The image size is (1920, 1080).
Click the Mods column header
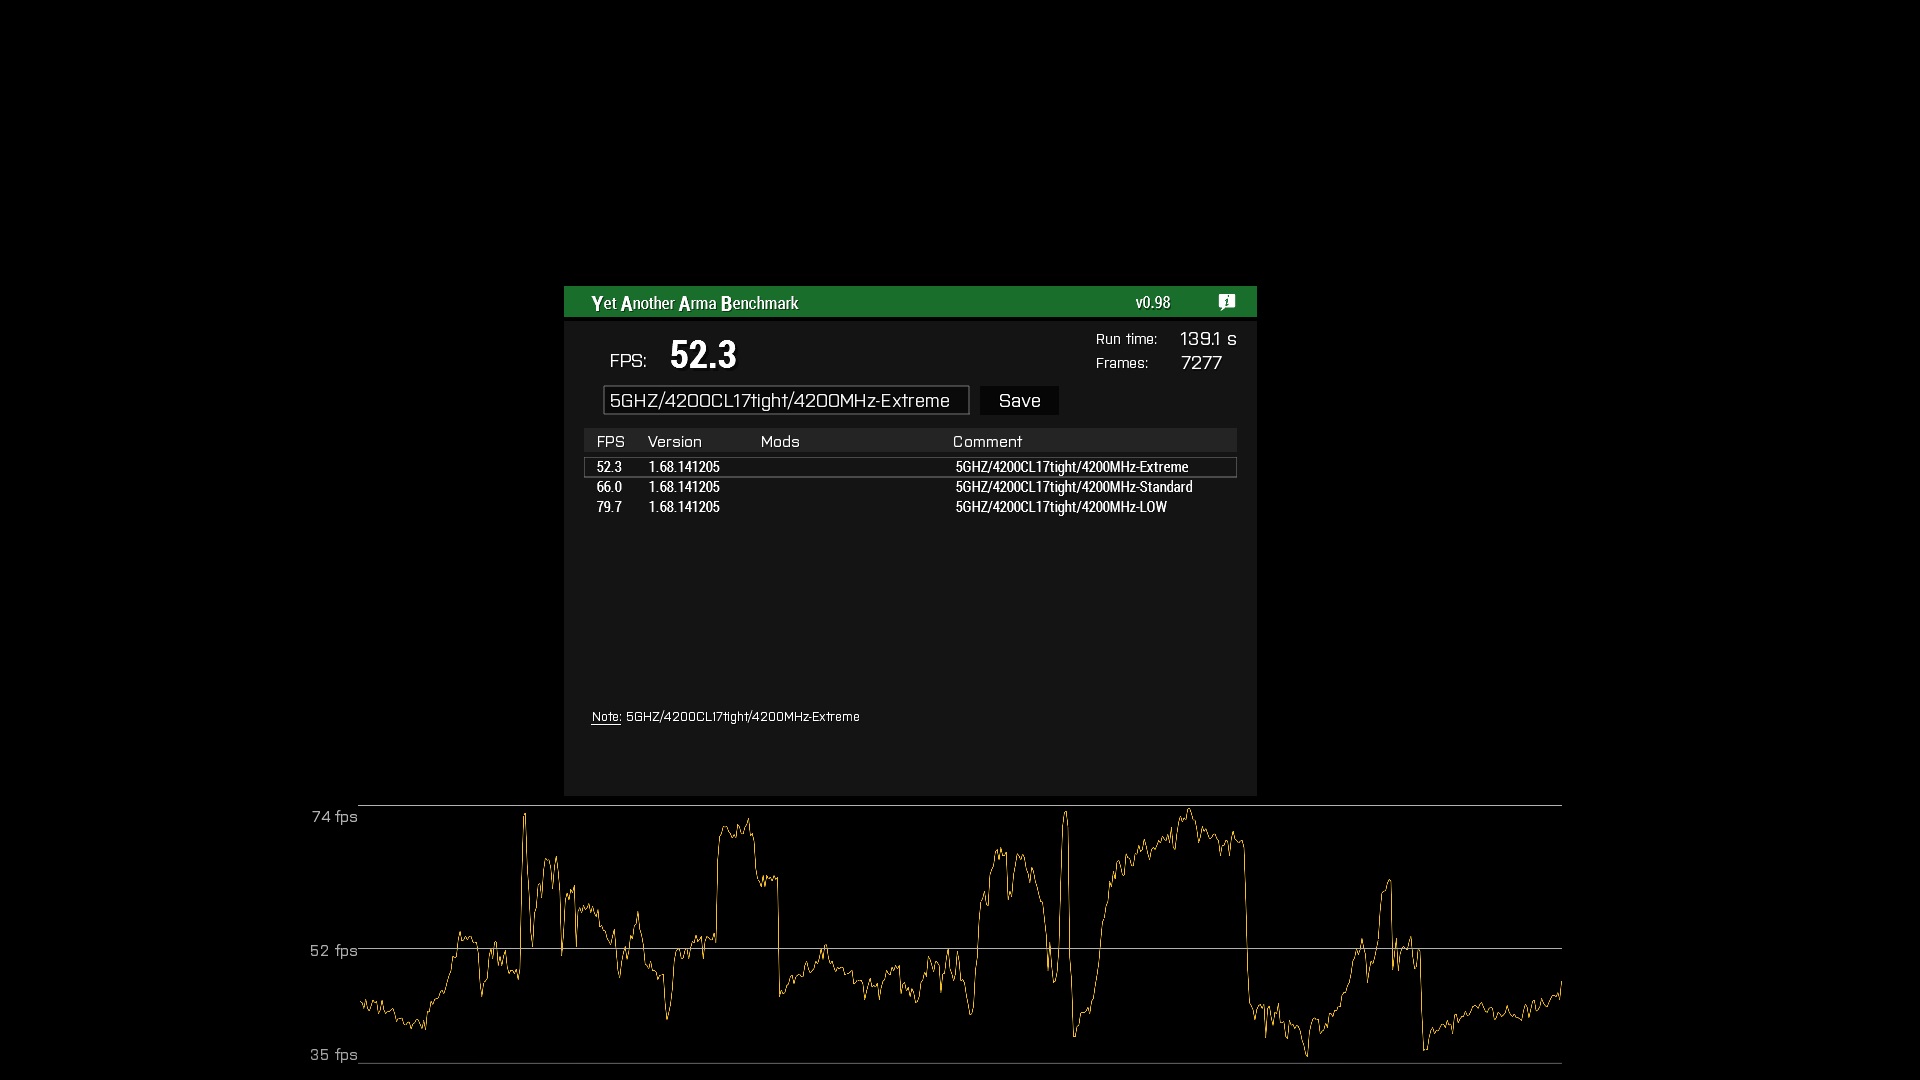click(x=780, y=442)
